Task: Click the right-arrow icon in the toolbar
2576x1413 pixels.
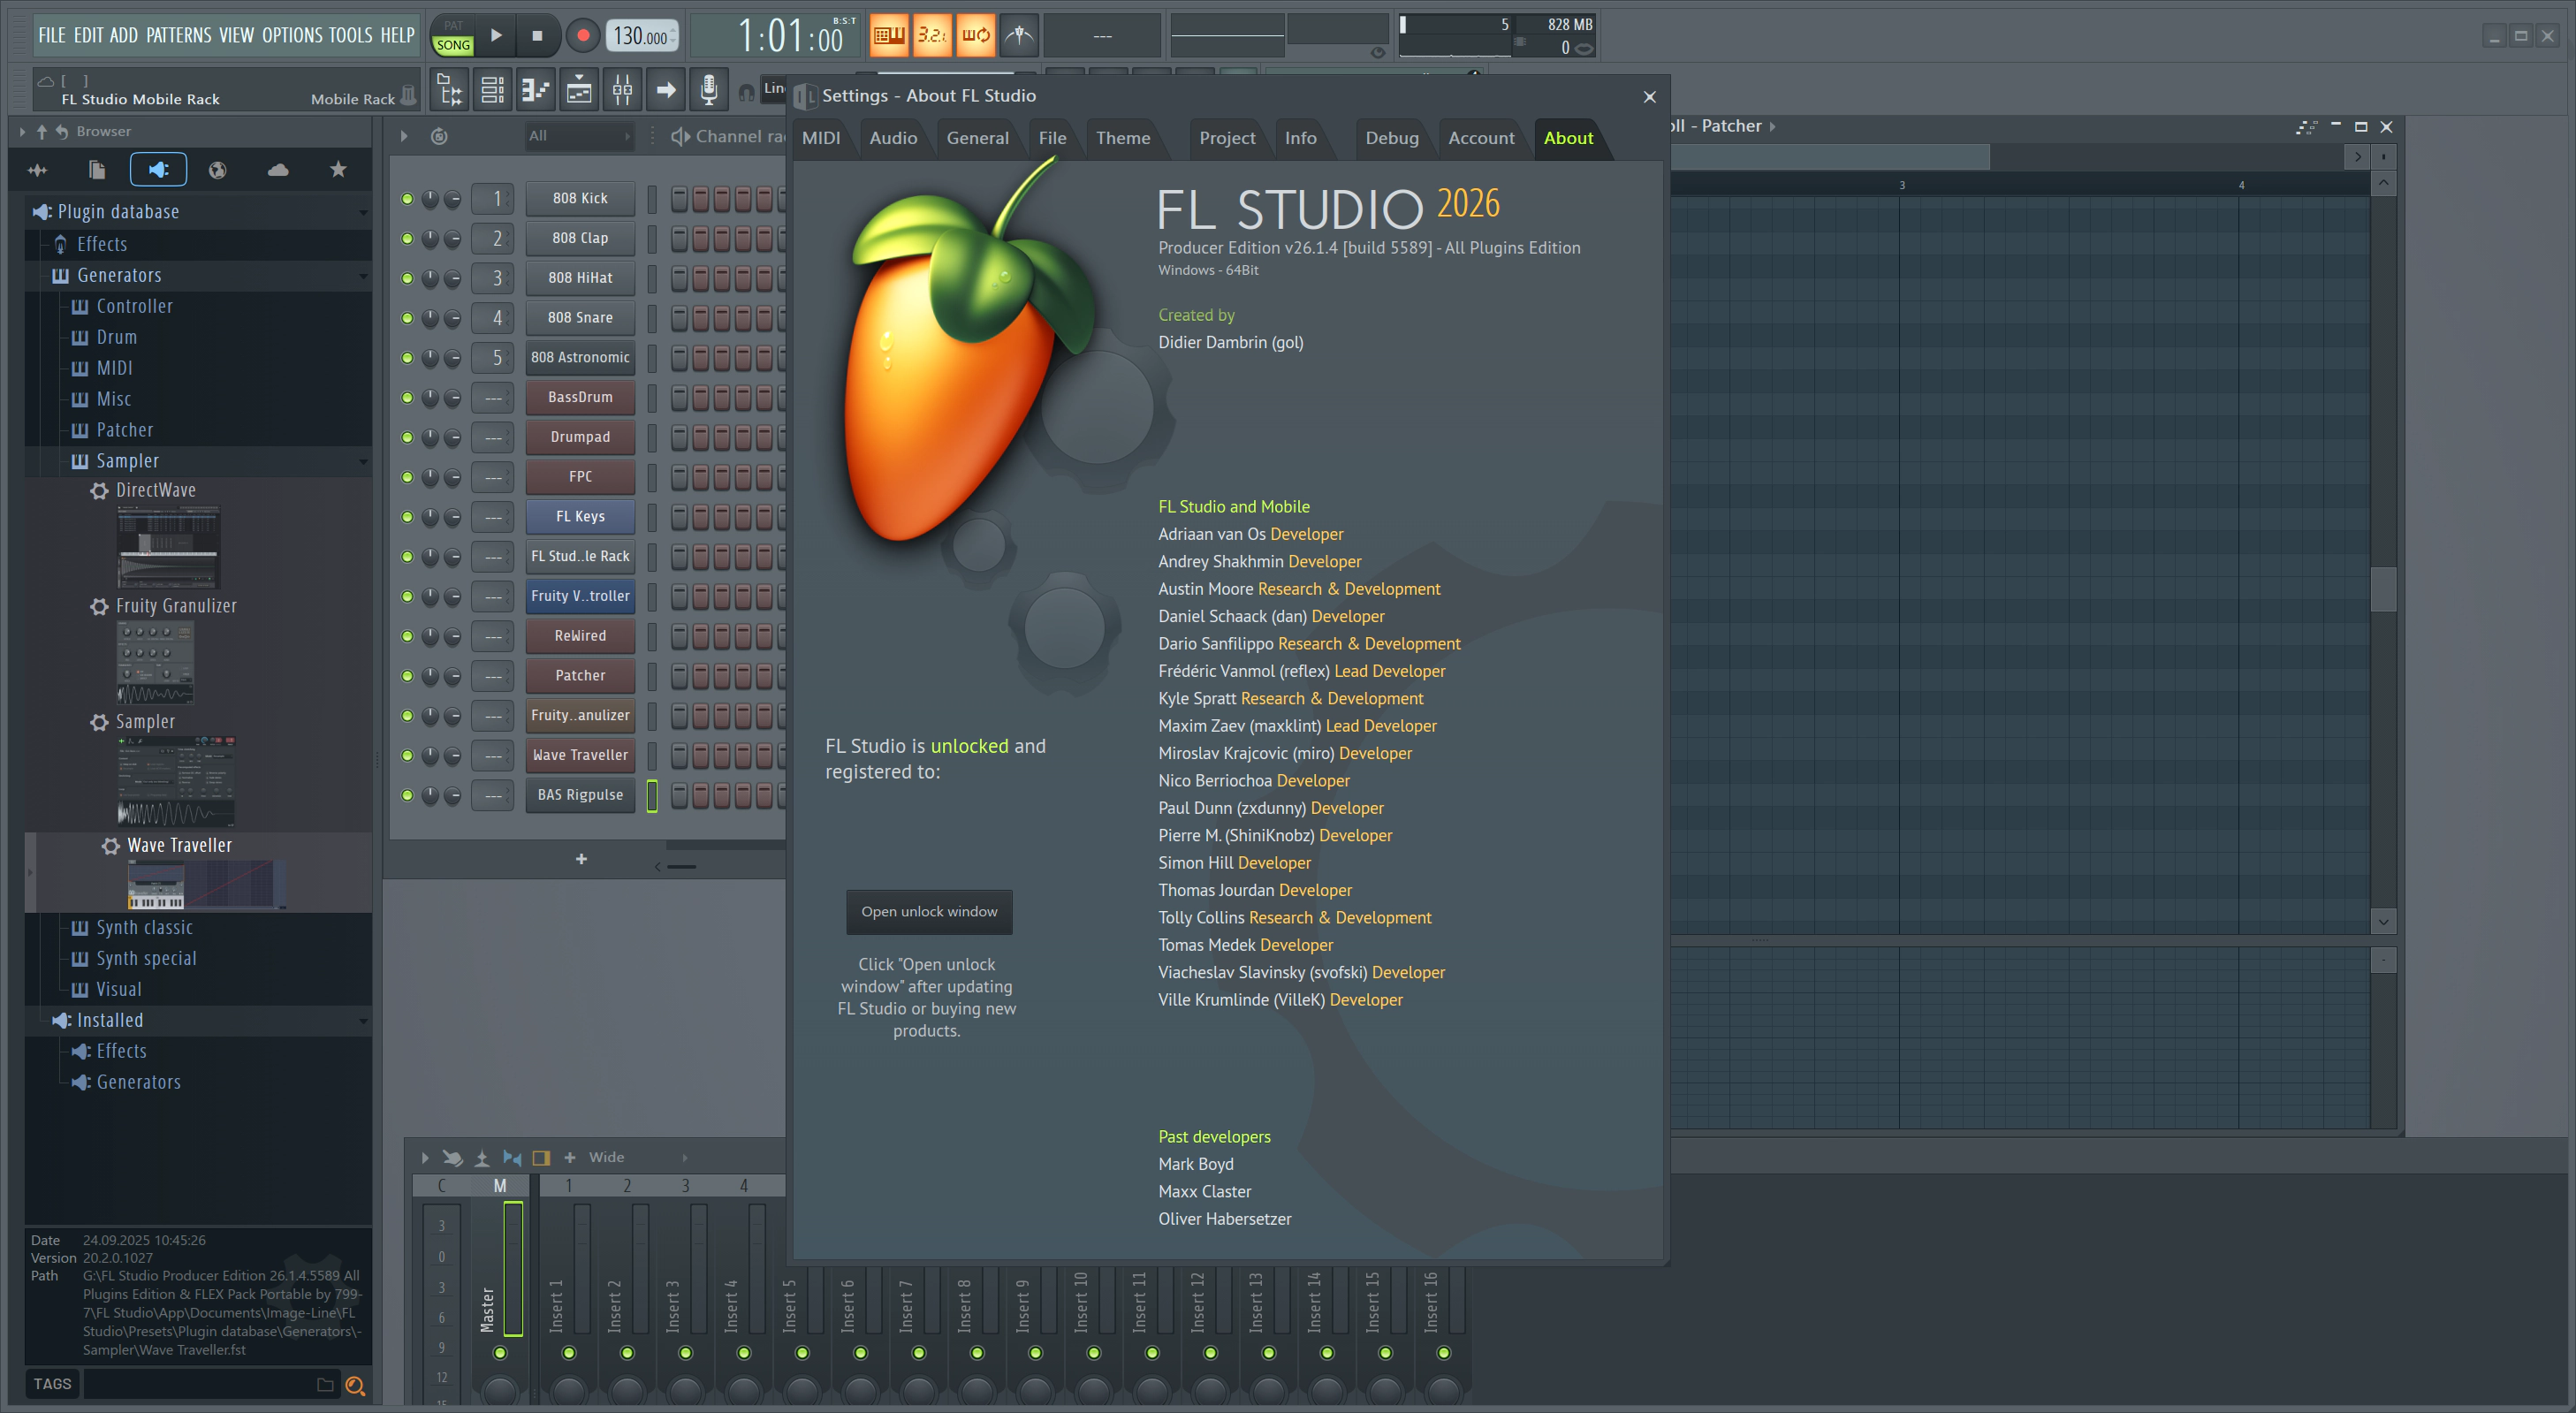Action: [x=665, y=91]
